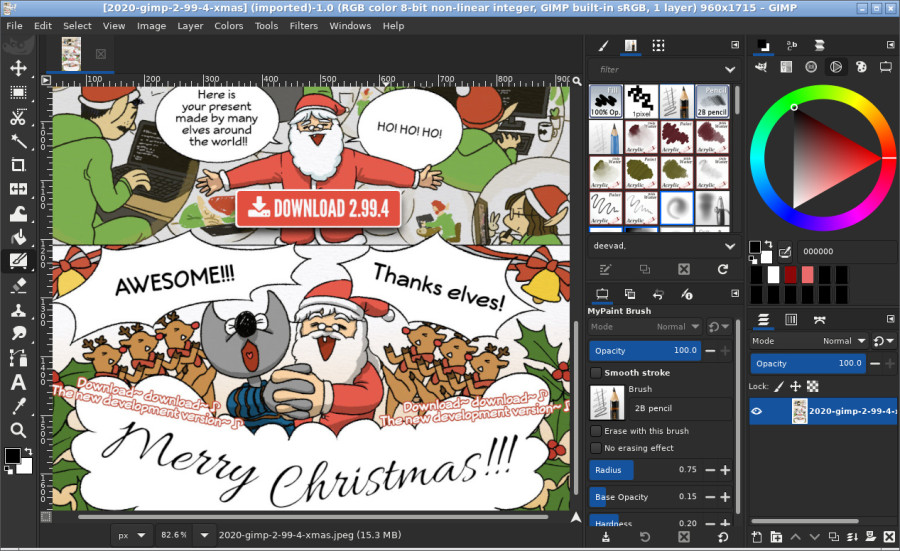Viewport: 900px width, 551px height.
Task: Select the Clone stamp tool
Action: point(18,309)
